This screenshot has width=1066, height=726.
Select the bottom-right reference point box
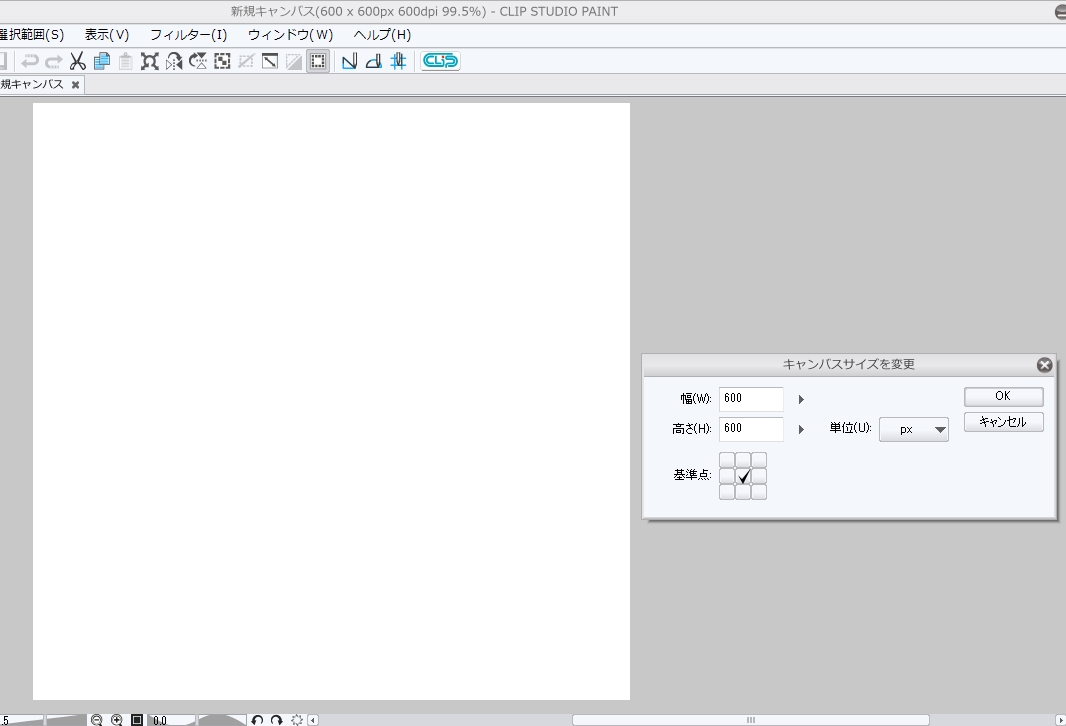tap(759, 492)
